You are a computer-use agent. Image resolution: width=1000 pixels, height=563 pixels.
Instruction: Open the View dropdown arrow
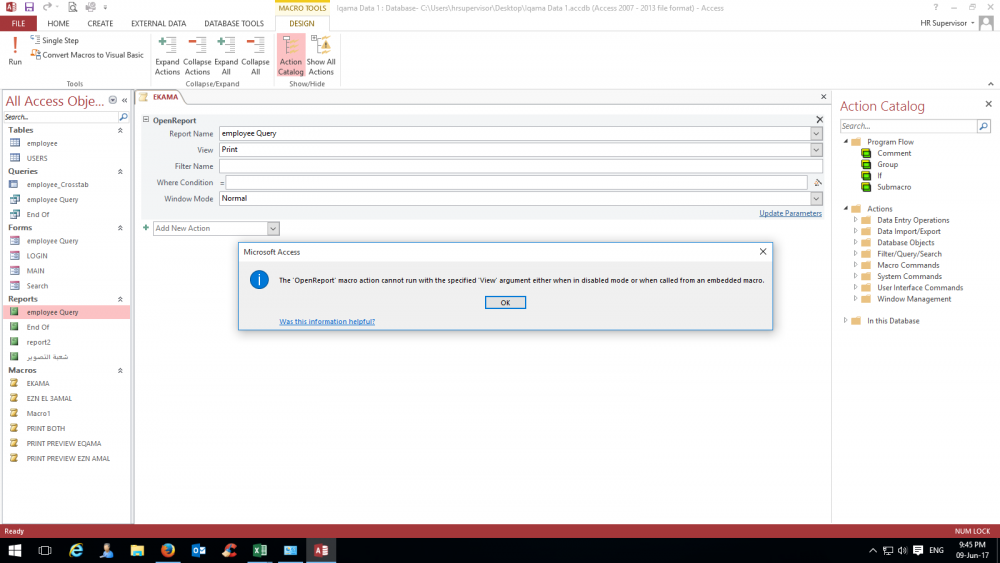(816, 149)
